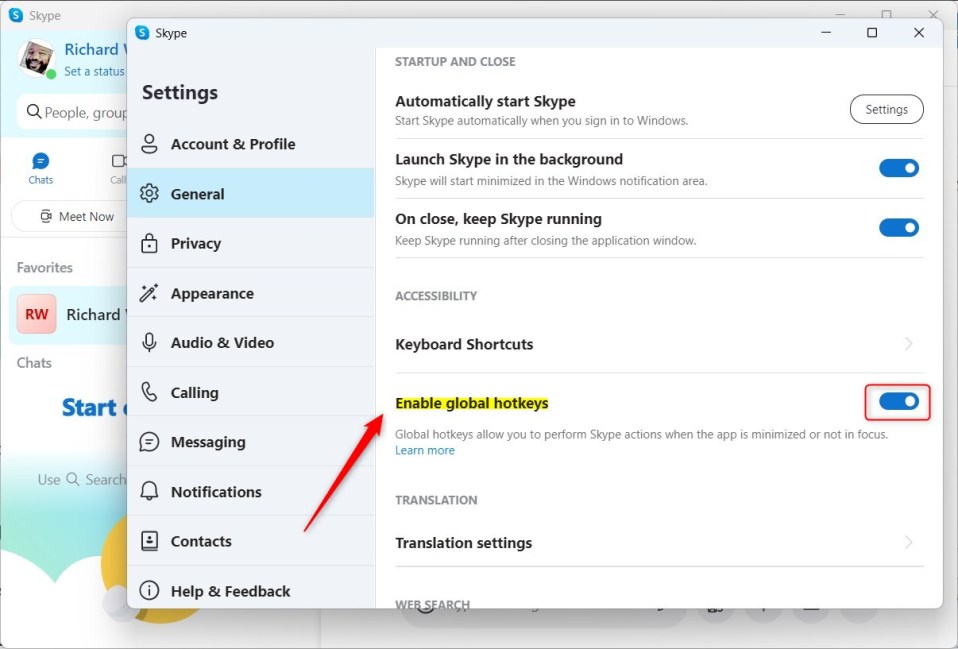Click the Help & Feedback info icon
Screen dimensions: 958x649
pyautogui.click(x=149, y=590)
